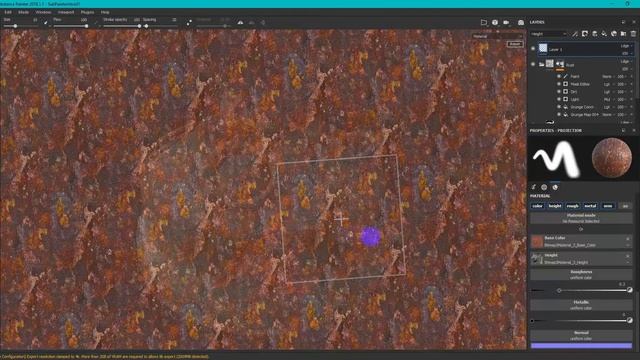Toggle the height channel button
Image resolution: width=640 pixels, height=360 pixels.
click(555, 206)
